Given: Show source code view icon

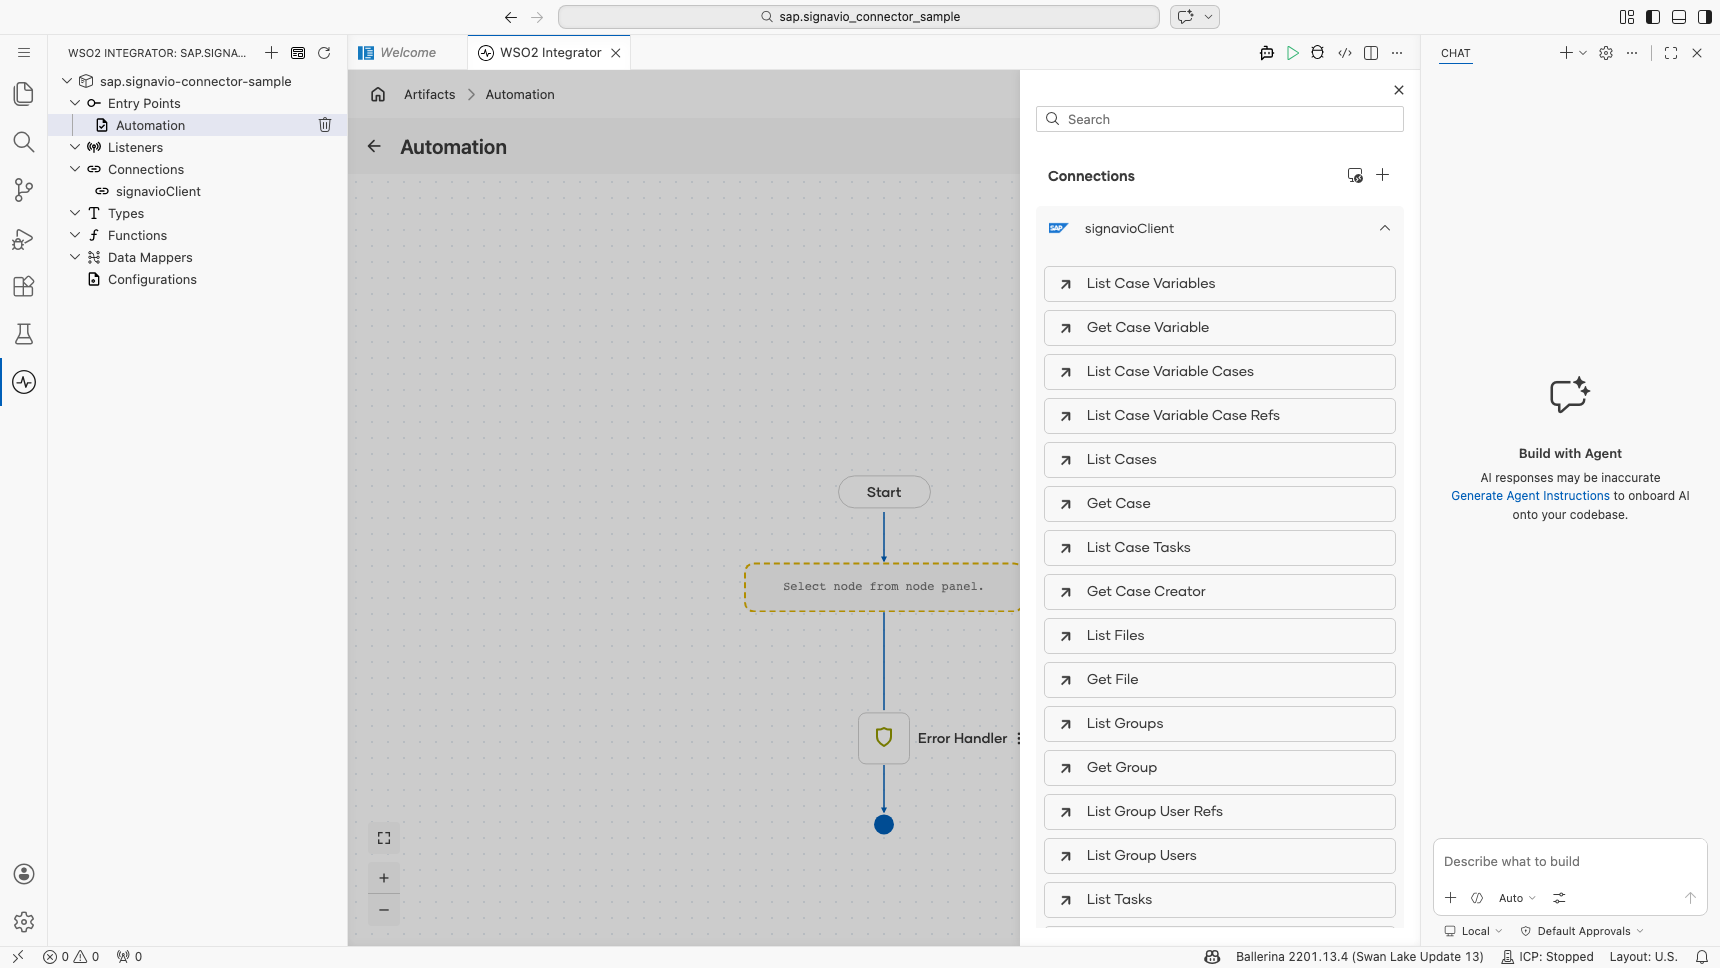Looking at the screenshot, I should pyautogui.click(x=1345, y=53).
